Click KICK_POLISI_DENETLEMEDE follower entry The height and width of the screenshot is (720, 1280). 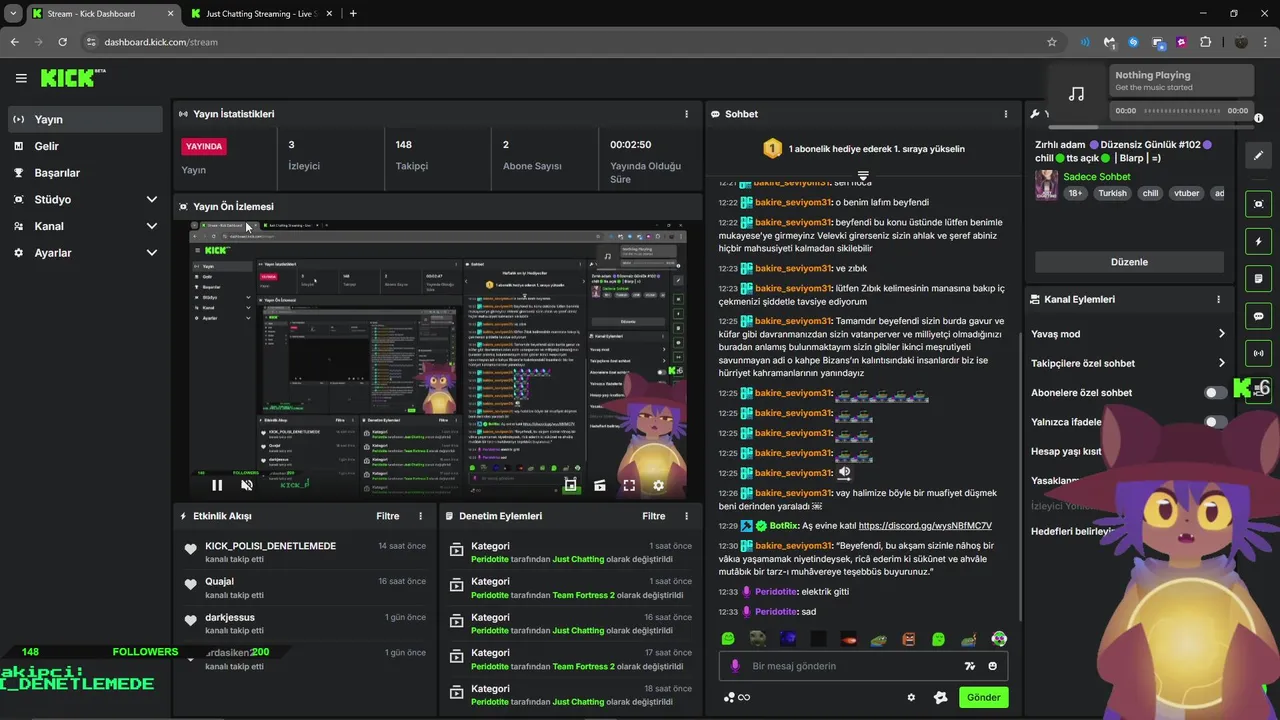click(x=303, y=552)
